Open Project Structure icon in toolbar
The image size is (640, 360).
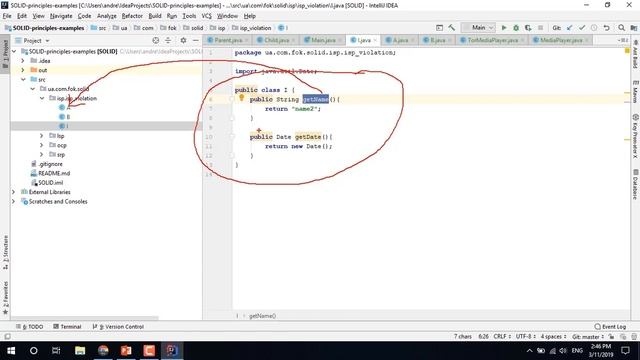[x=633, y=28]
